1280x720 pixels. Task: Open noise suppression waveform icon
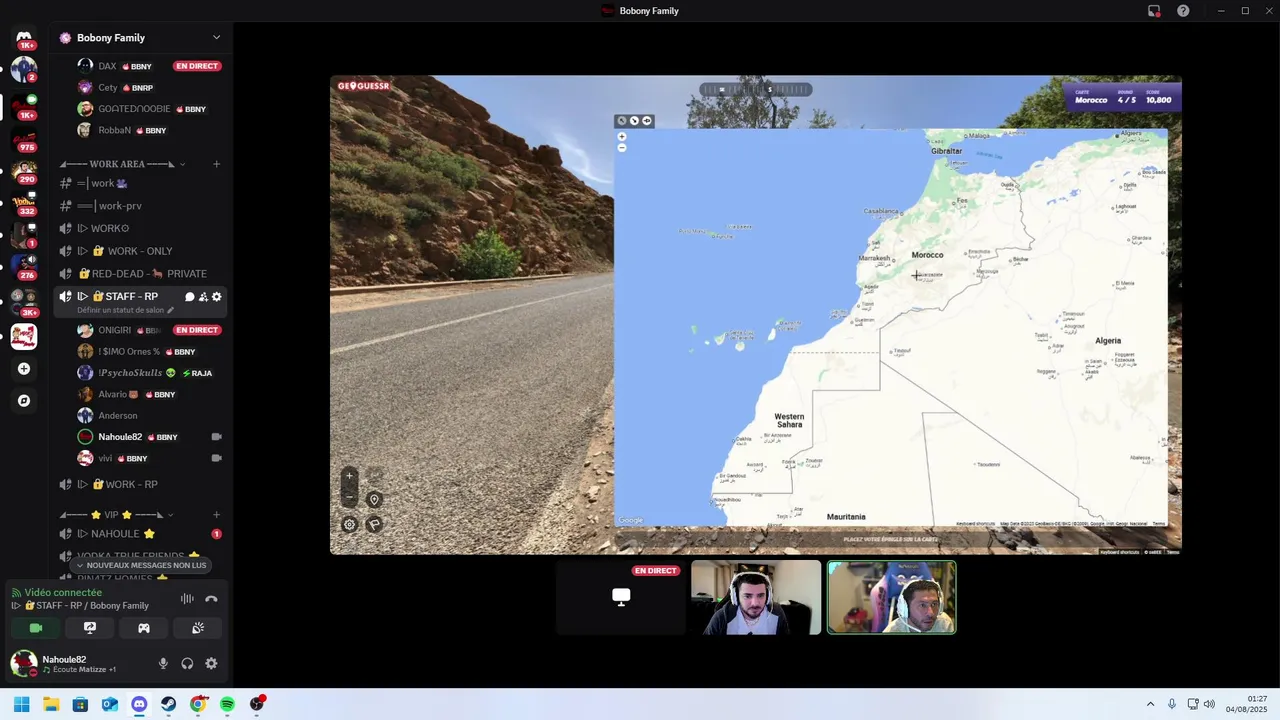click(187, 599)
